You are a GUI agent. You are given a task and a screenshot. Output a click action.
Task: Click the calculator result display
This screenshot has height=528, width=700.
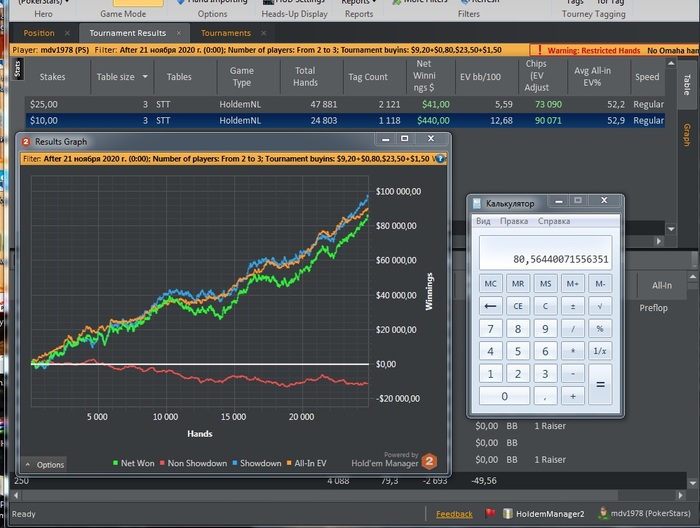pos(545,253)
